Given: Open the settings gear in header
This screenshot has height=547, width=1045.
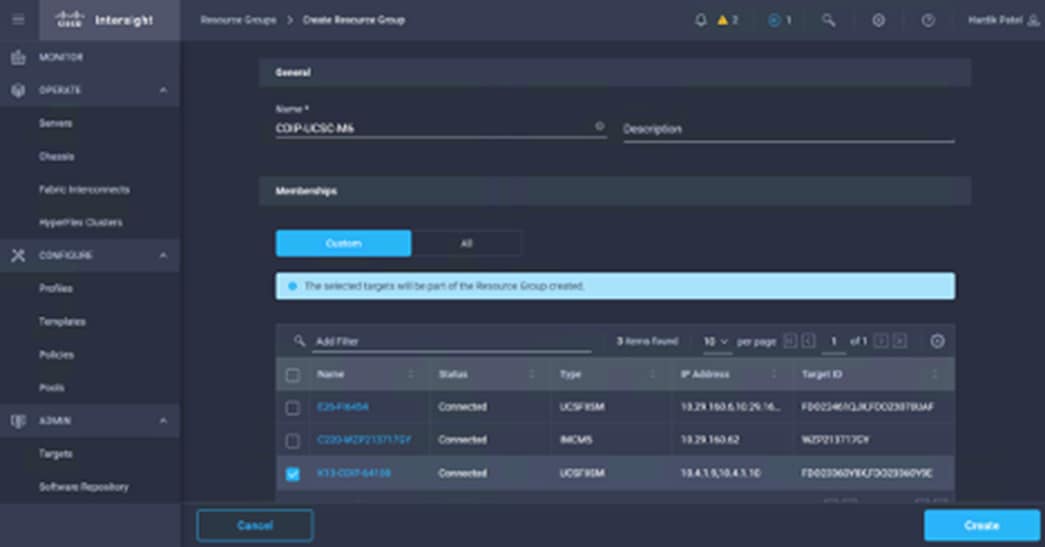Looking at the screenshot, I should point(878,20).
